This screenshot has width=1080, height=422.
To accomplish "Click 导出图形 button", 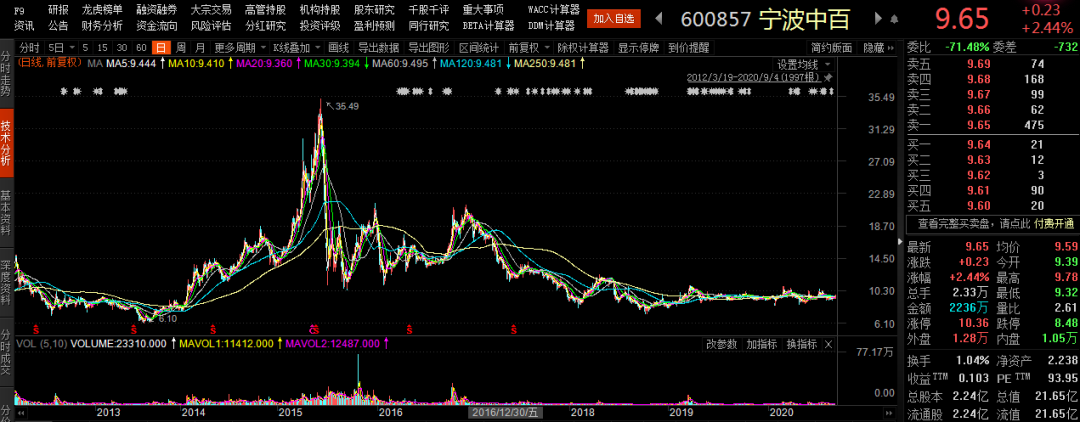I will (x=428, y=48).
